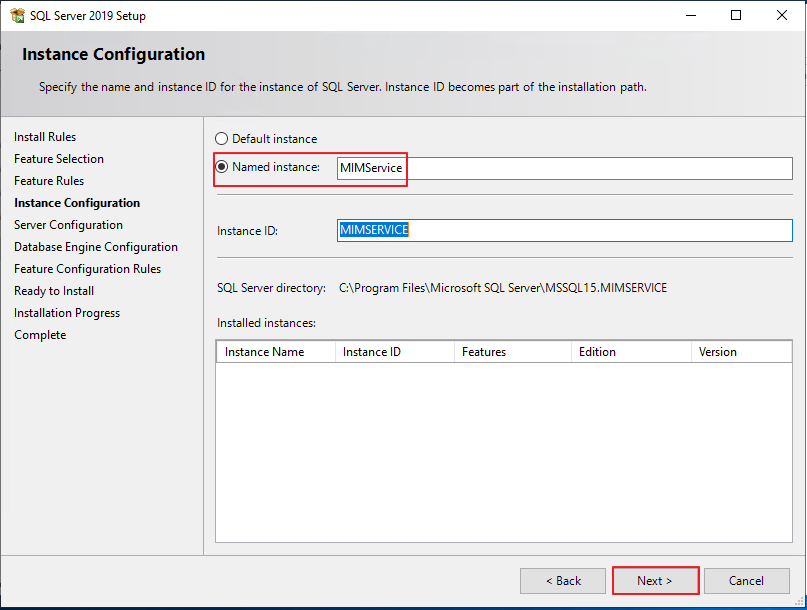807x610 pixels.
Task: Click the Instance Configuration page heading
Action: pos(113,54)
